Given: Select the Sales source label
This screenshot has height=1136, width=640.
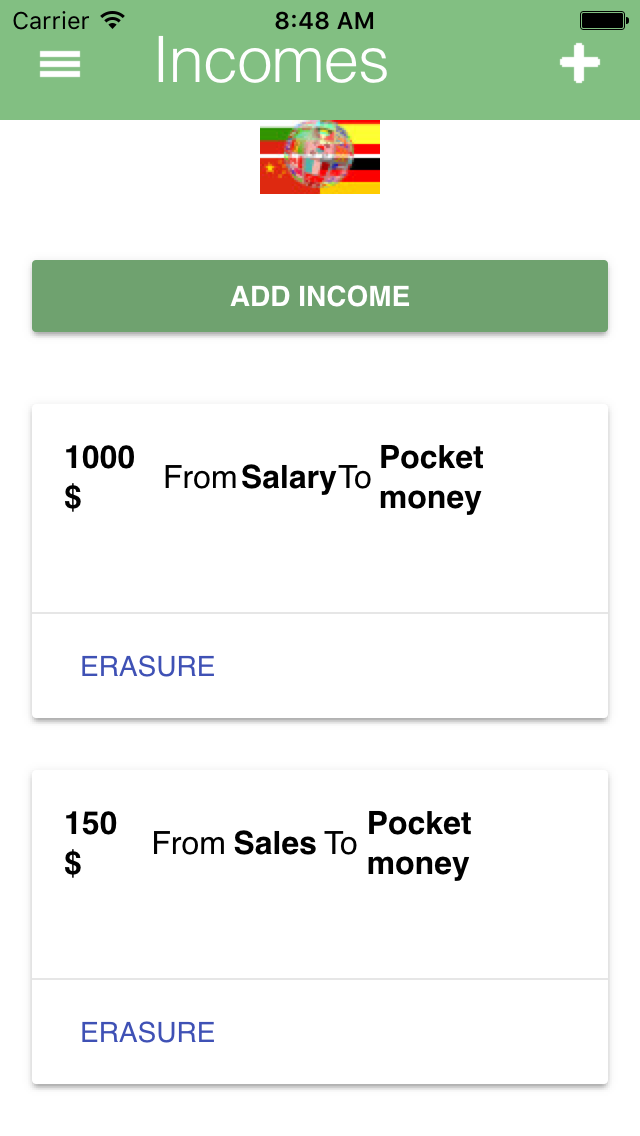Looking at the screenshot, I should [x=275, y=843].
